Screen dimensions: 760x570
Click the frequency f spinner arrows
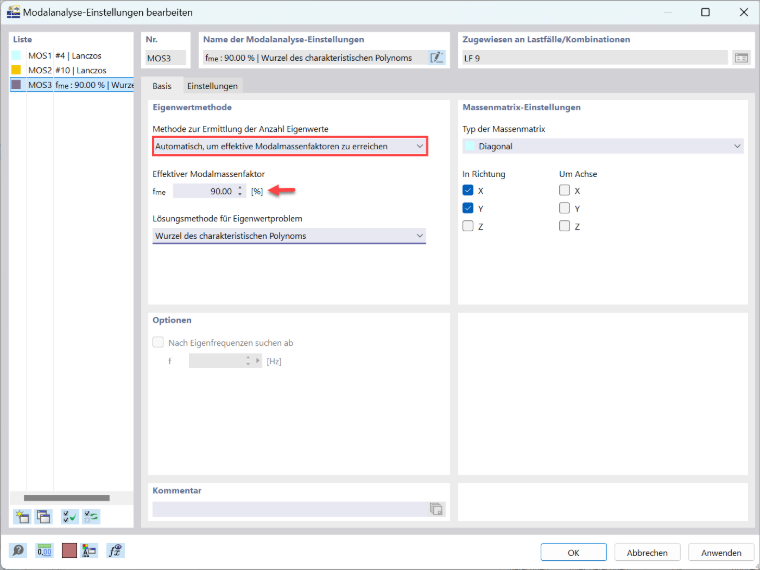(248, 361)
